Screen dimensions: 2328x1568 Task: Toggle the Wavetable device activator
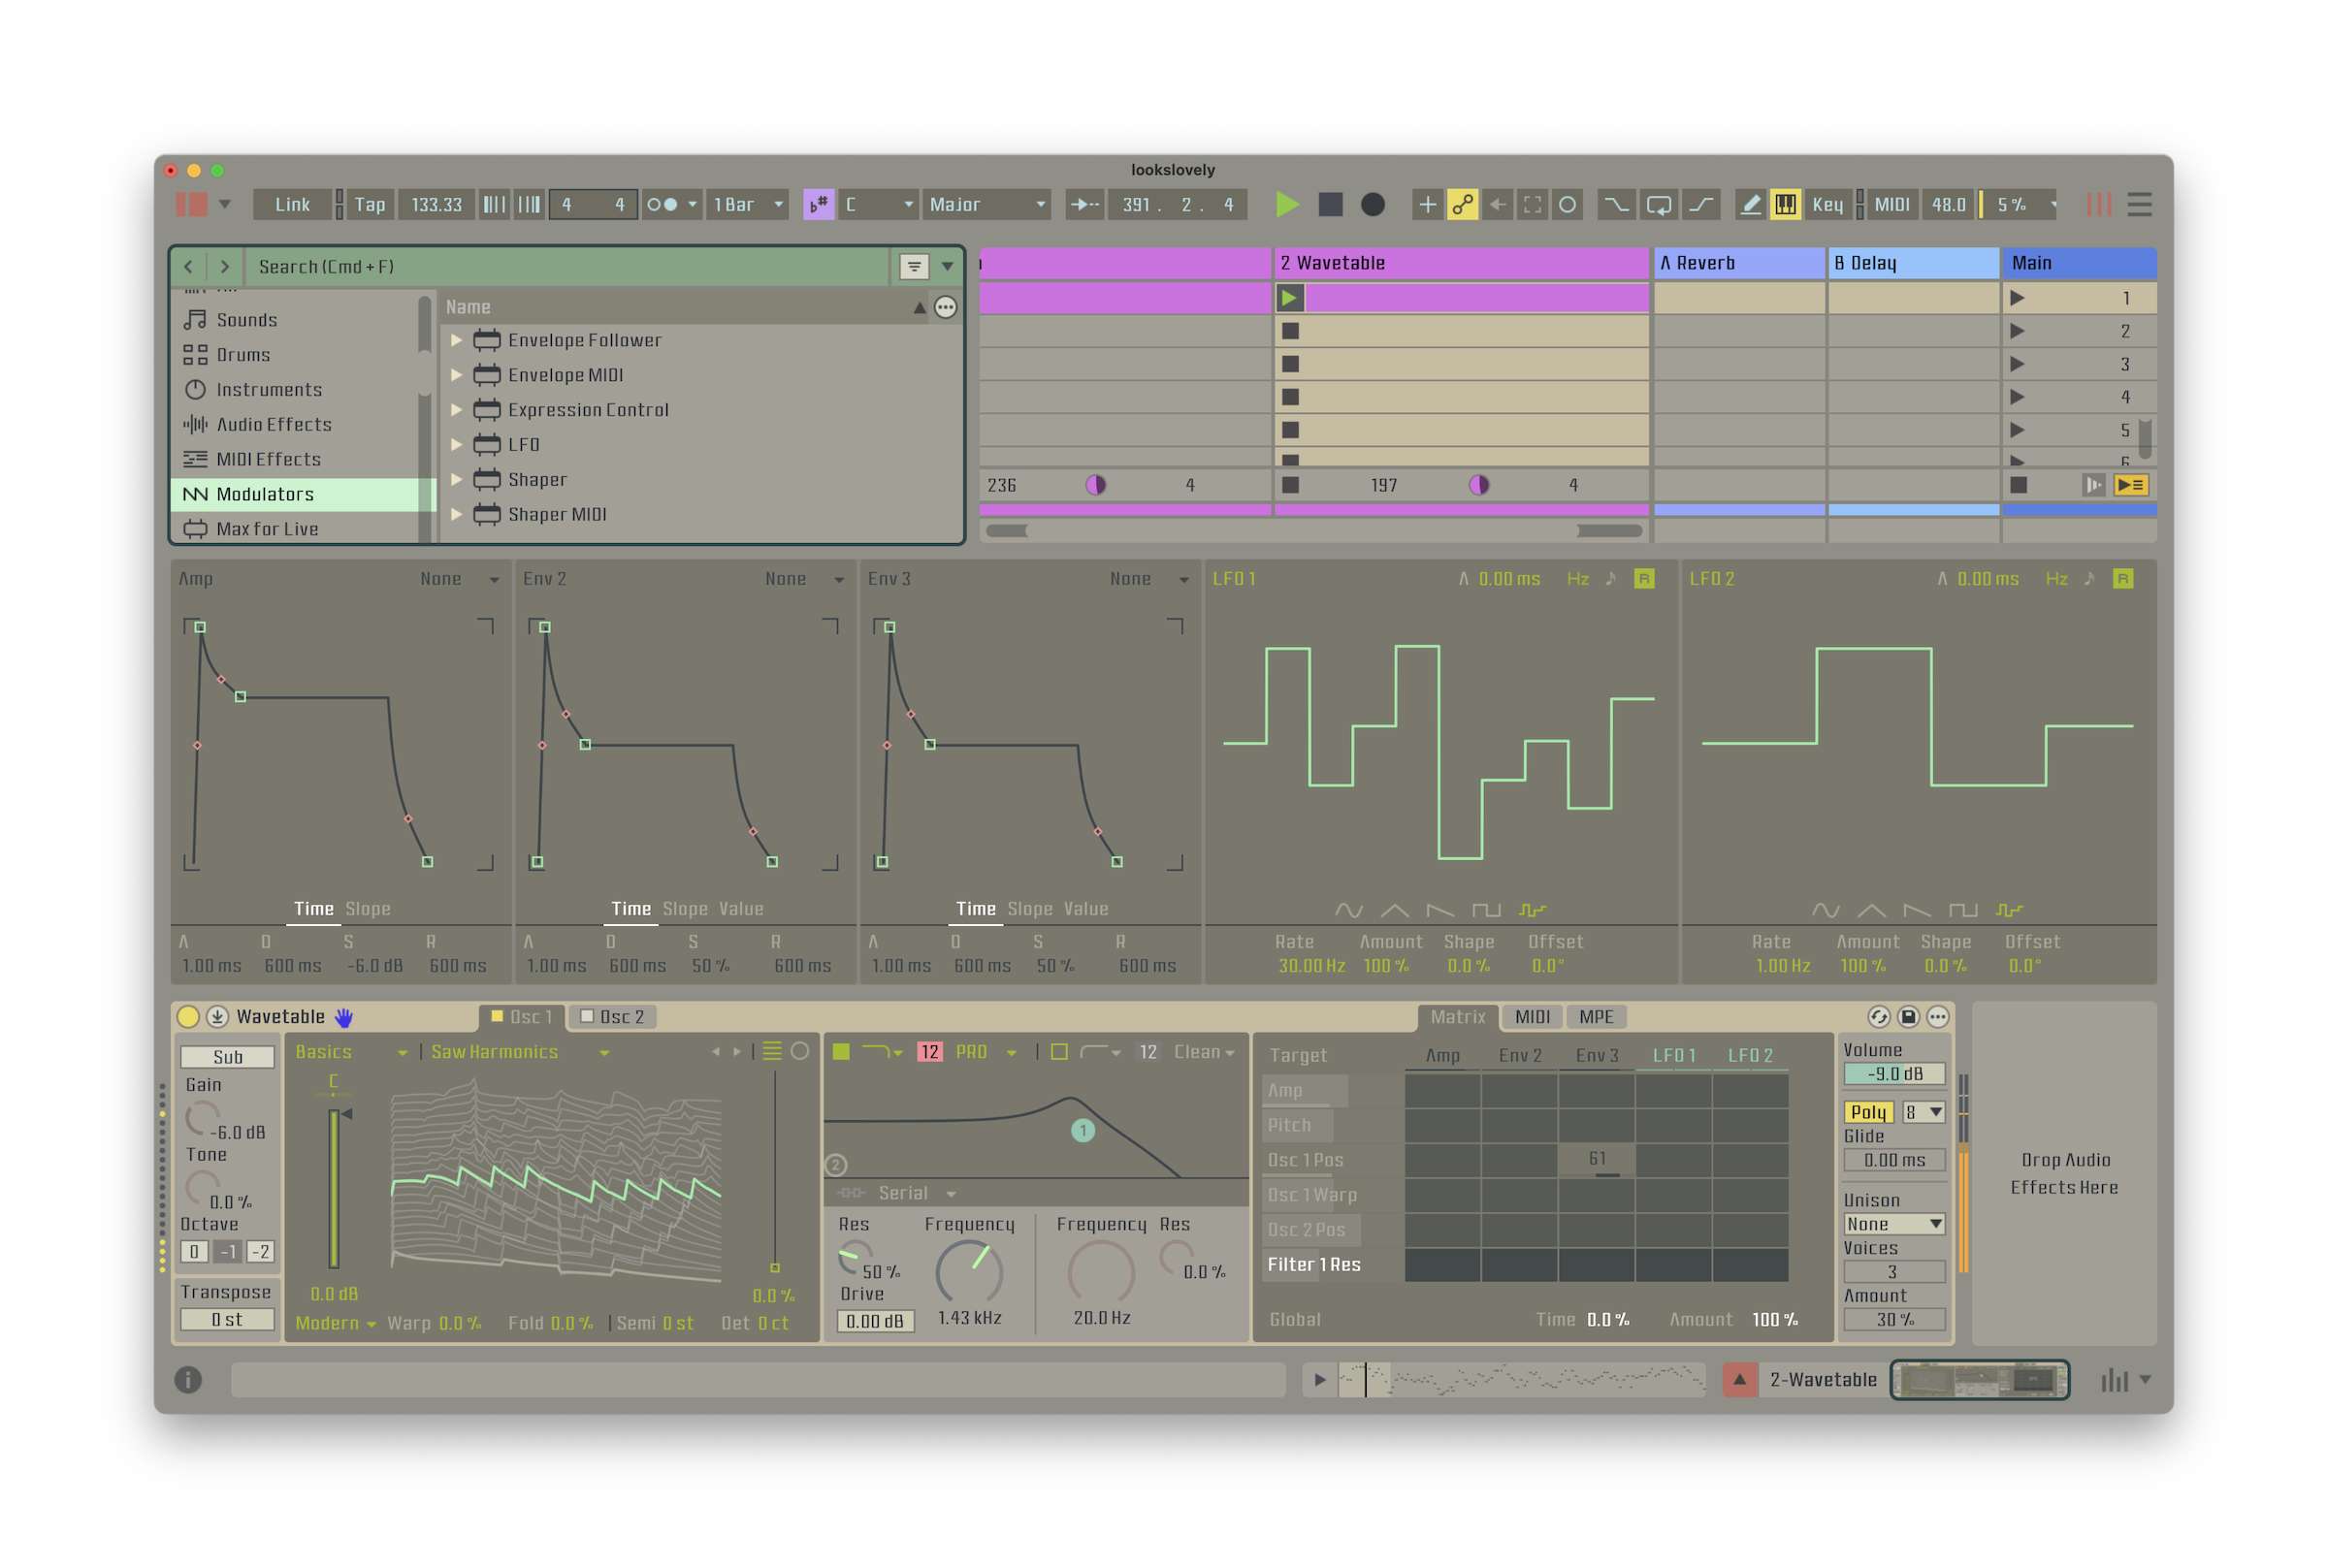click(187, 1016)
